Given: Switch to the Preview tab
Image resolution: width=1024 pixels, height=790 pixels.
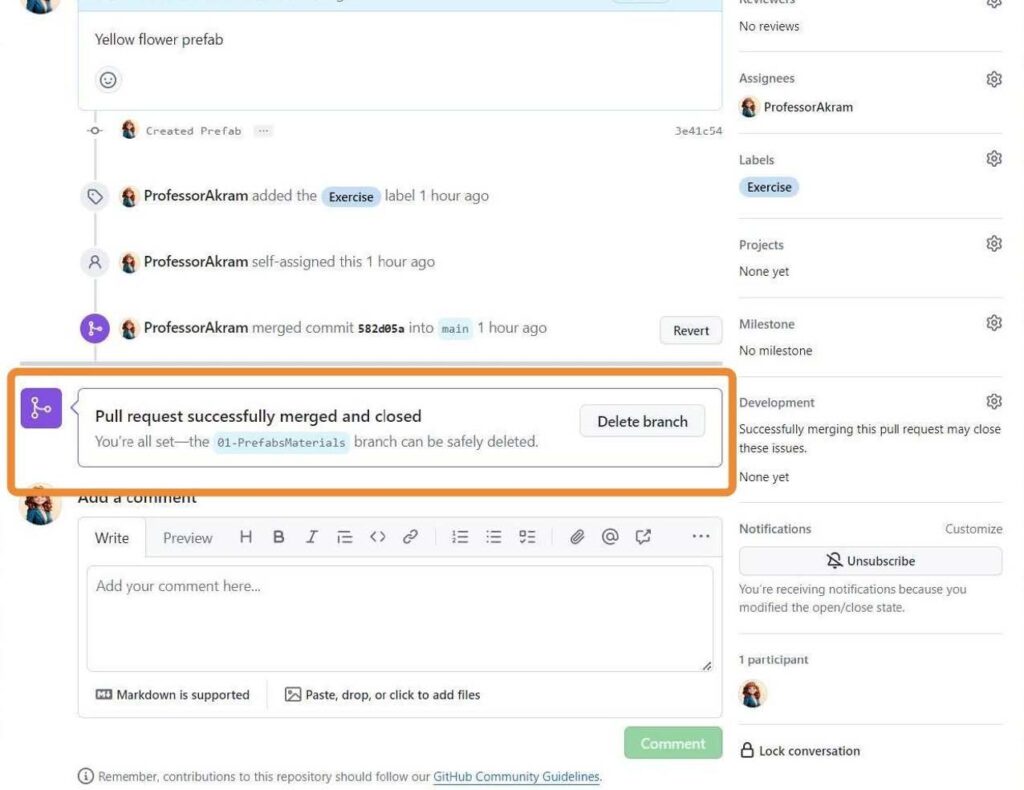Looking at the screenshot, I should point(187,538).
